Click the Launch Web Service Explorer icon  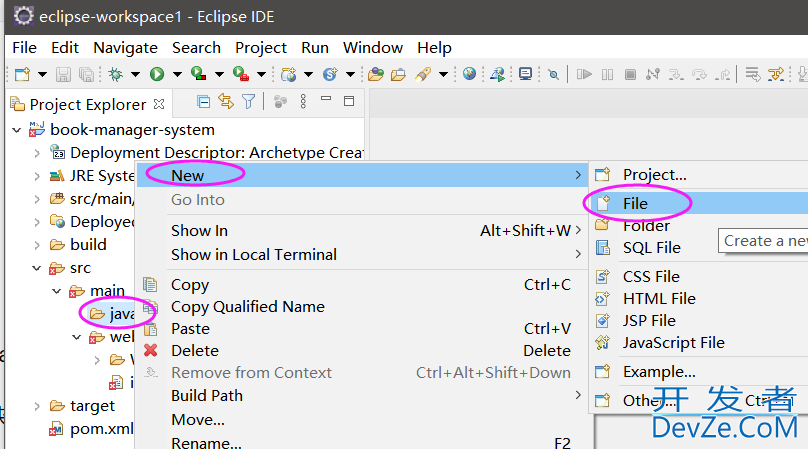[498, 75]
